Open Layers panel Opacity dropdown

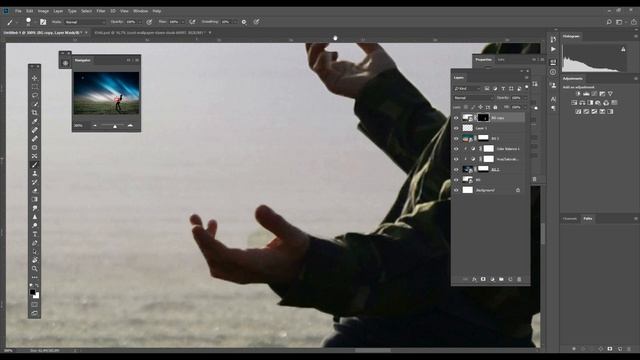[x=525, y=98]
